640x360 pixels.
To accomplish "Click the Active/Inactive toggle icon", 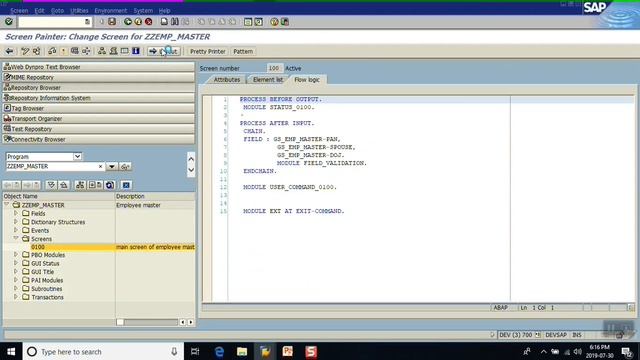I will (36, 51).
